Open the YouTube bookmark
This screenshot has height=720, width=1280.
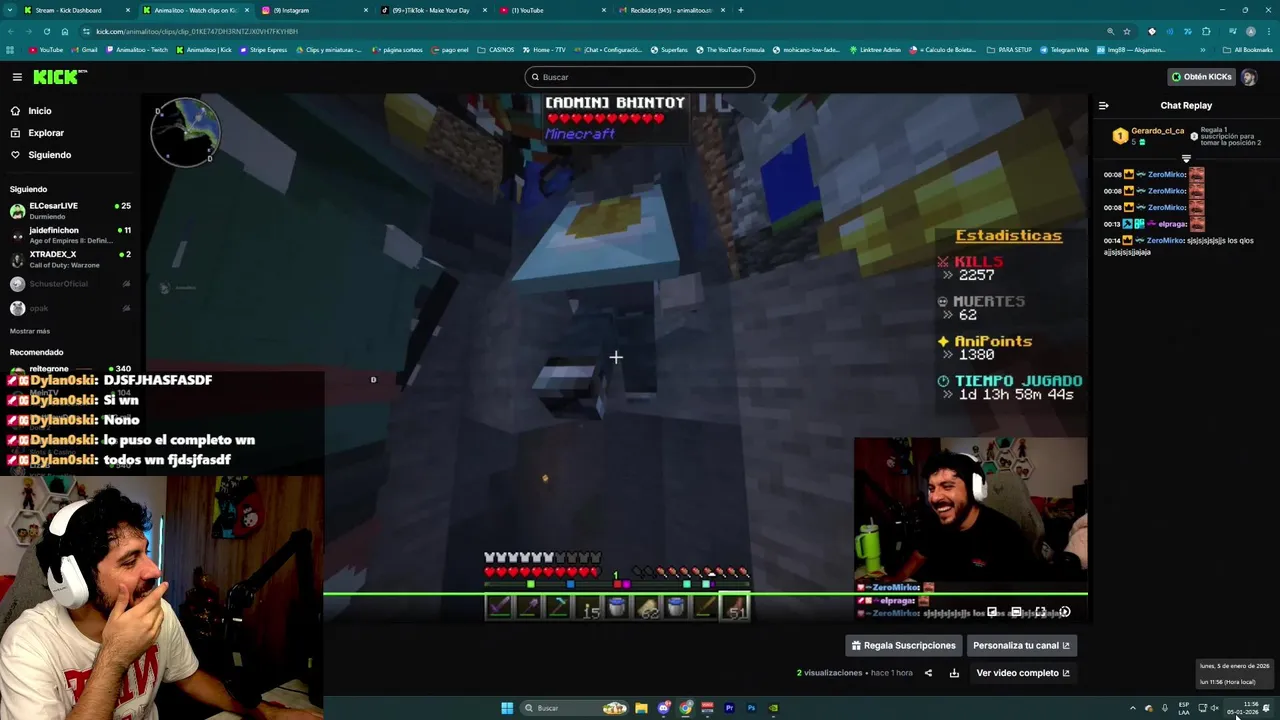pyautogui.click(x=46, y=49)
